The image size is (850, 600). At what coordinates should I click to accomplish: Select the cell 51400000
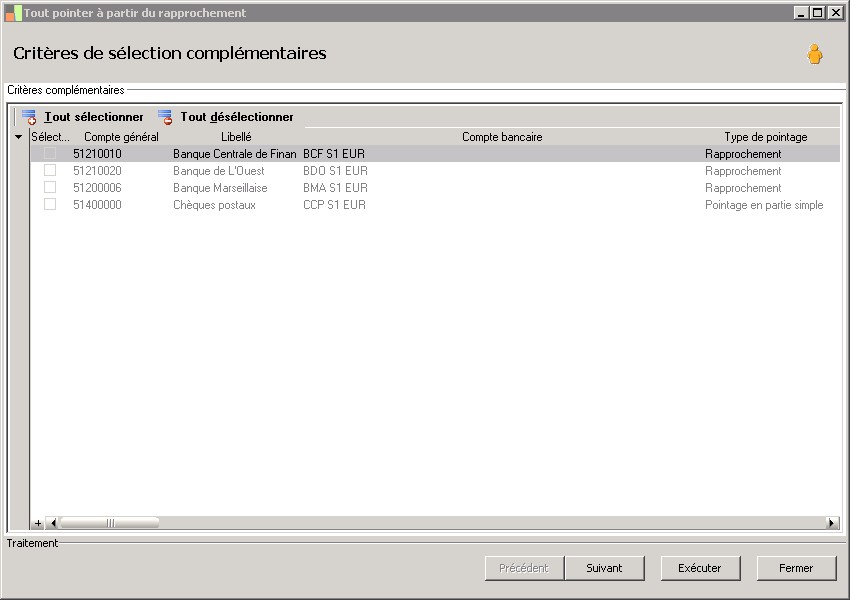[98, 205]
